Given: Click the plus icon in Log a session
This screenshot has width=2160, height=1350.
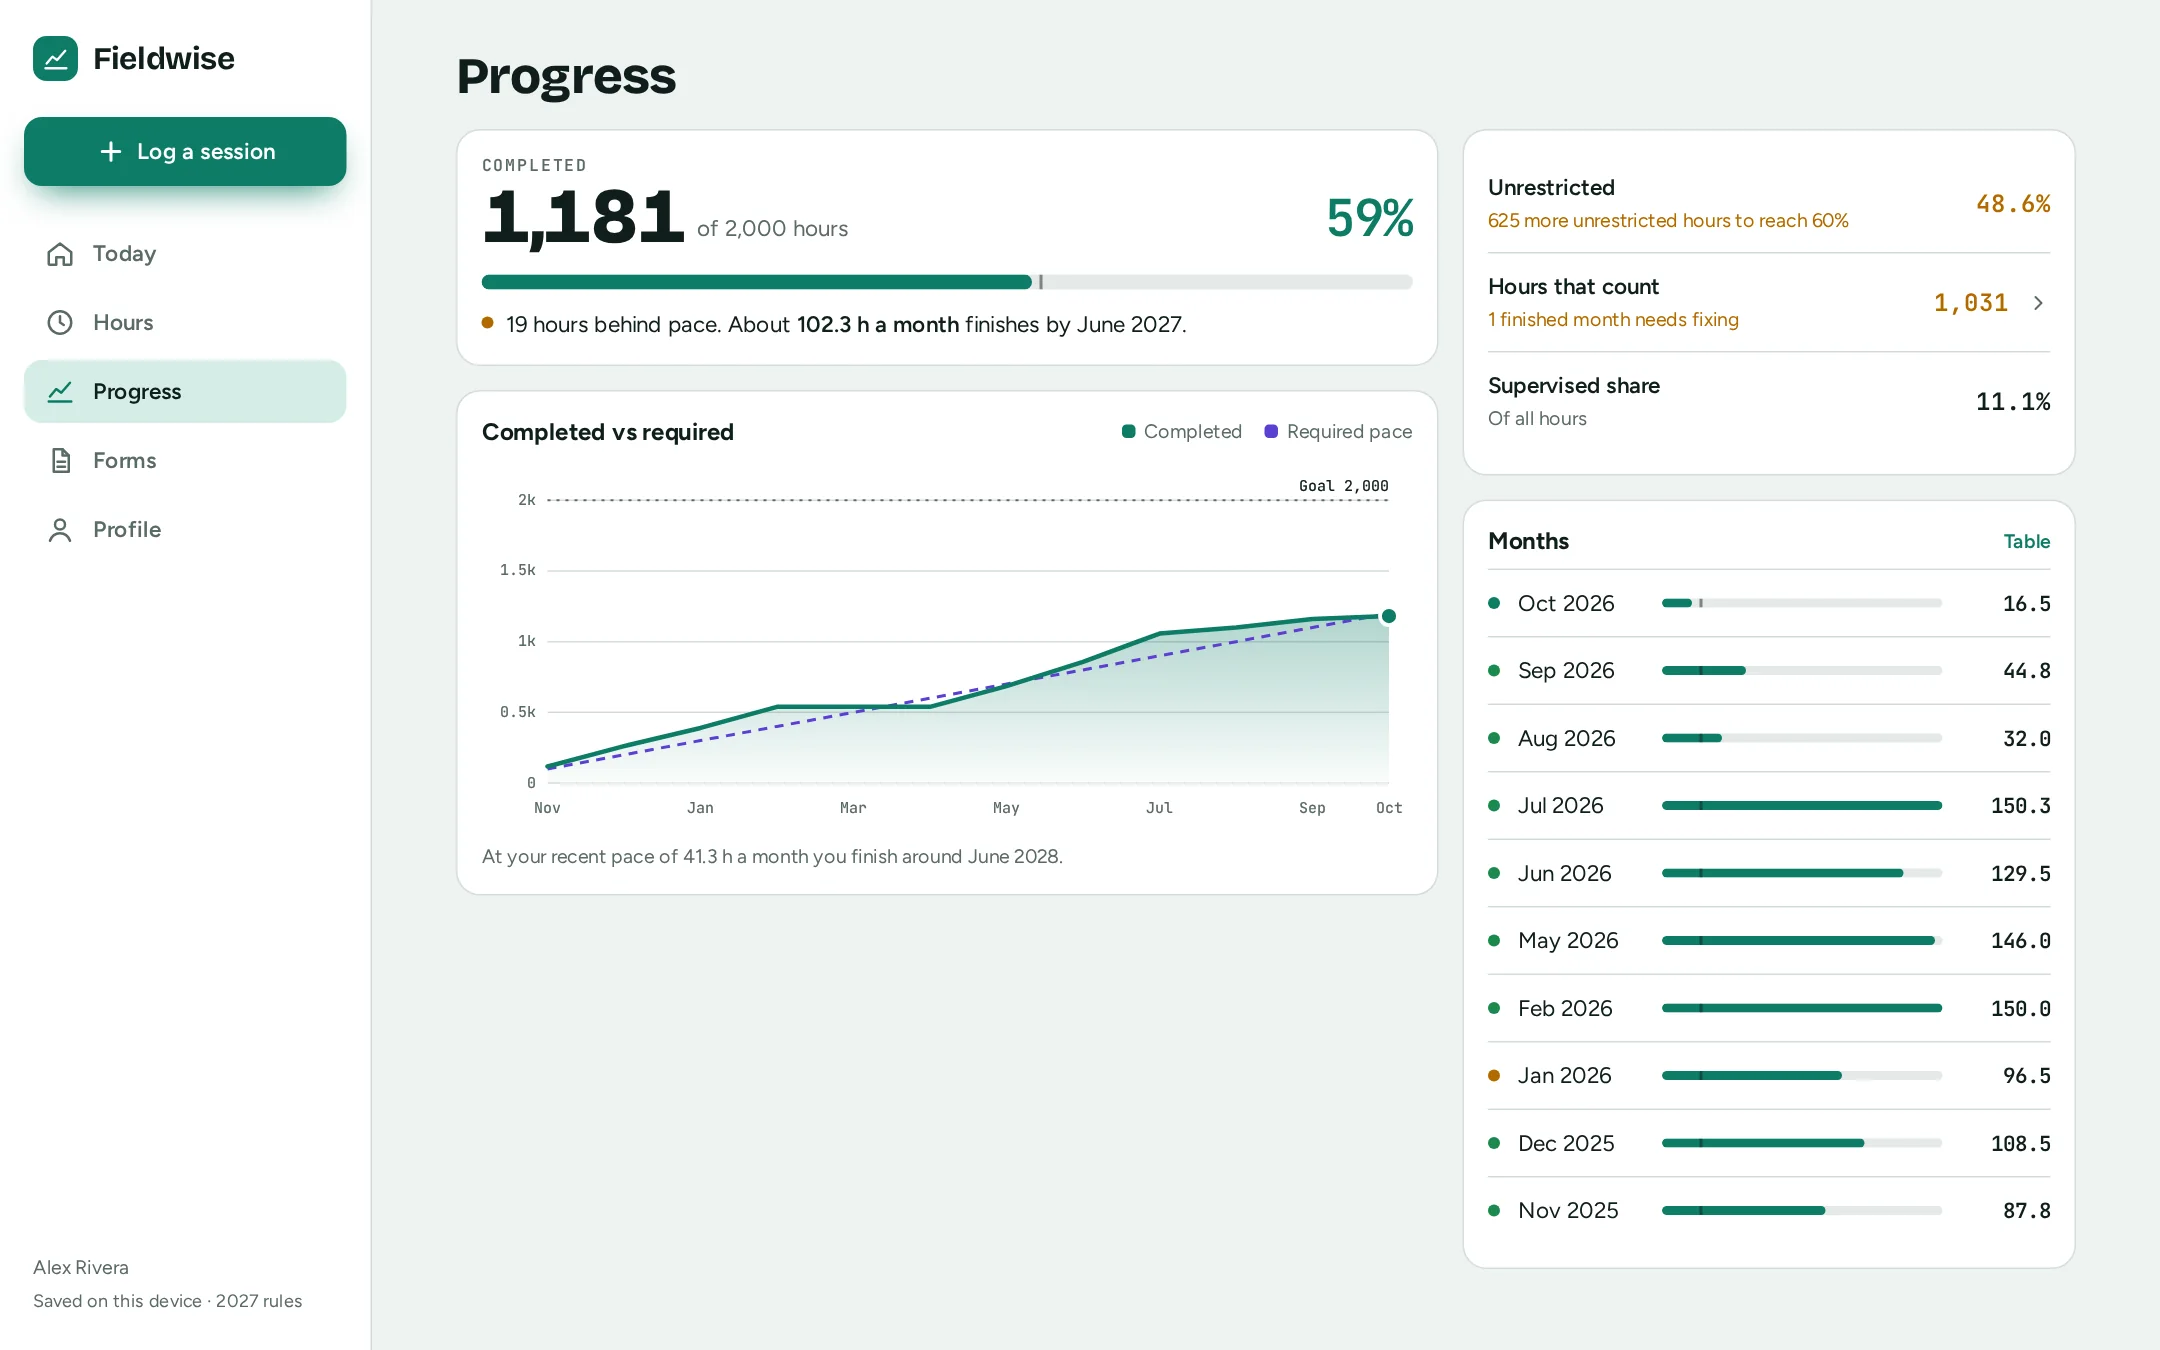Looking at the screenshot, I should pos(111,152).
